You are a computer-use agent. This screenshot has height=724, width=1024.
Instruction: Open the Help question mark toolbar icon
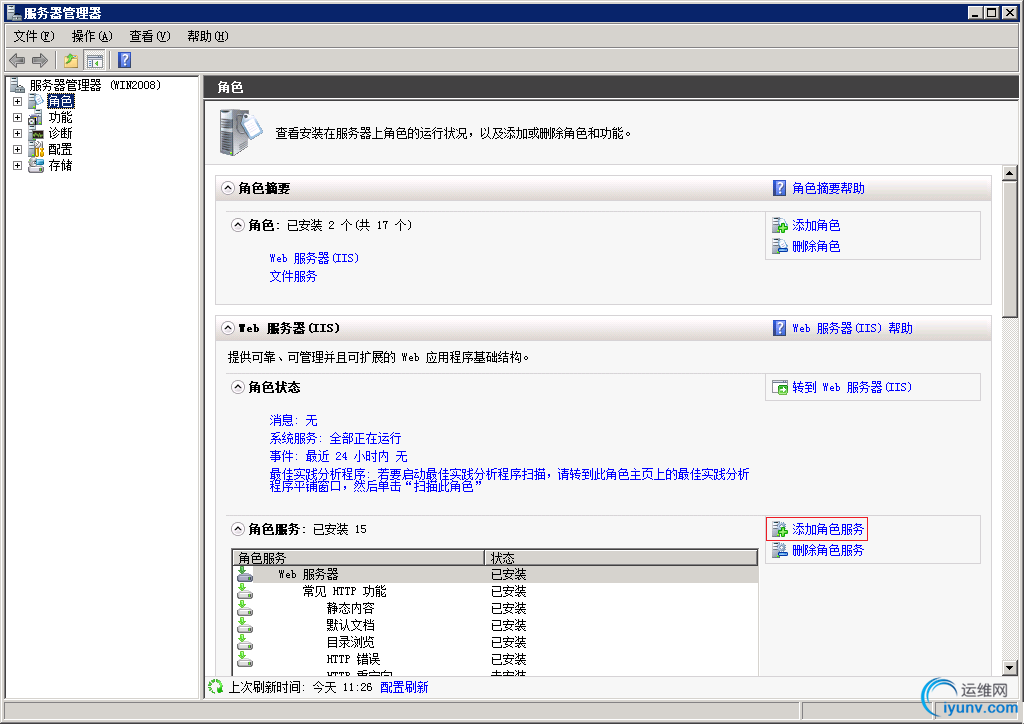pyautogui.click(x=125, y=61)
